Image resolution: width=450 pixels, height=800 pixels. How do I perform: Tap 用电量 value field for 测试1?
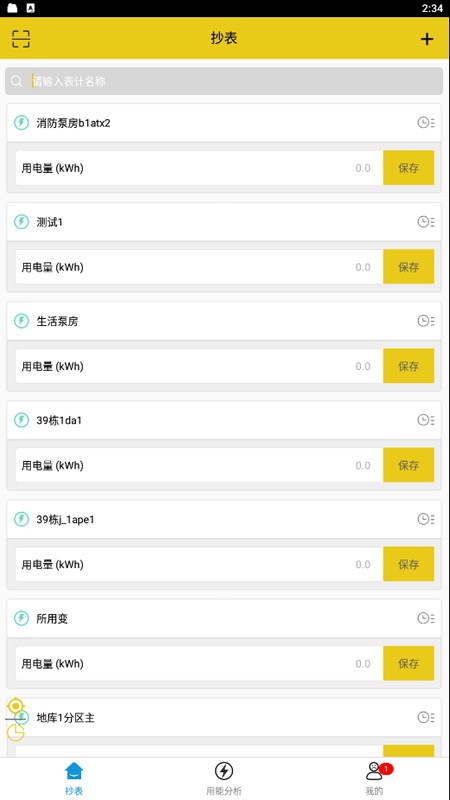click(199, 267)
